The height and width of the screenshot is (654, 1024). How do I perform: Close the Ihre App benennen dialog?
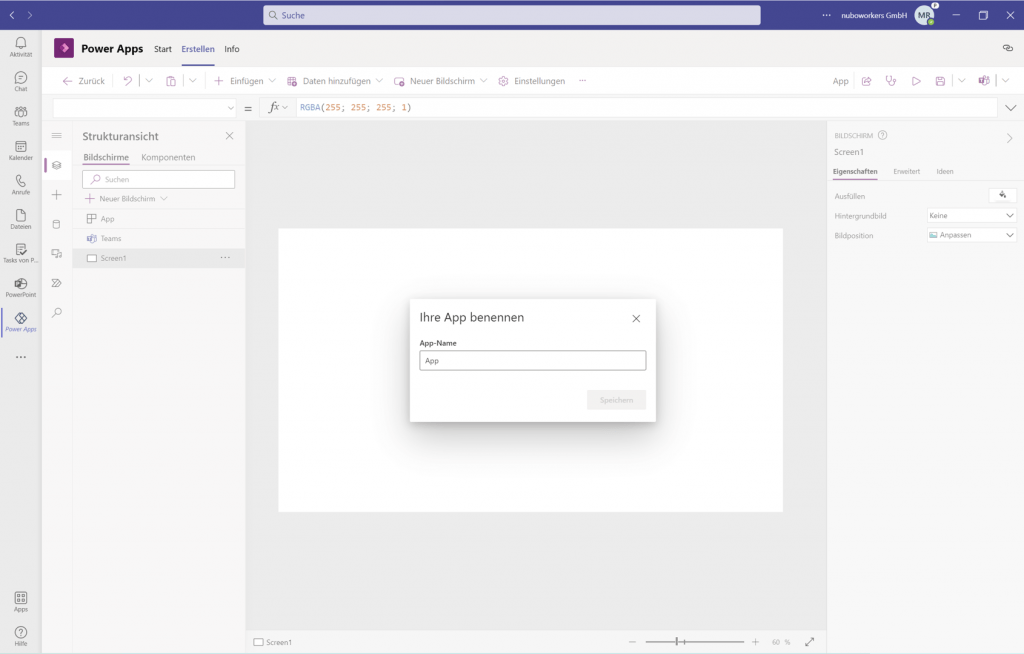tap(636, 318)
